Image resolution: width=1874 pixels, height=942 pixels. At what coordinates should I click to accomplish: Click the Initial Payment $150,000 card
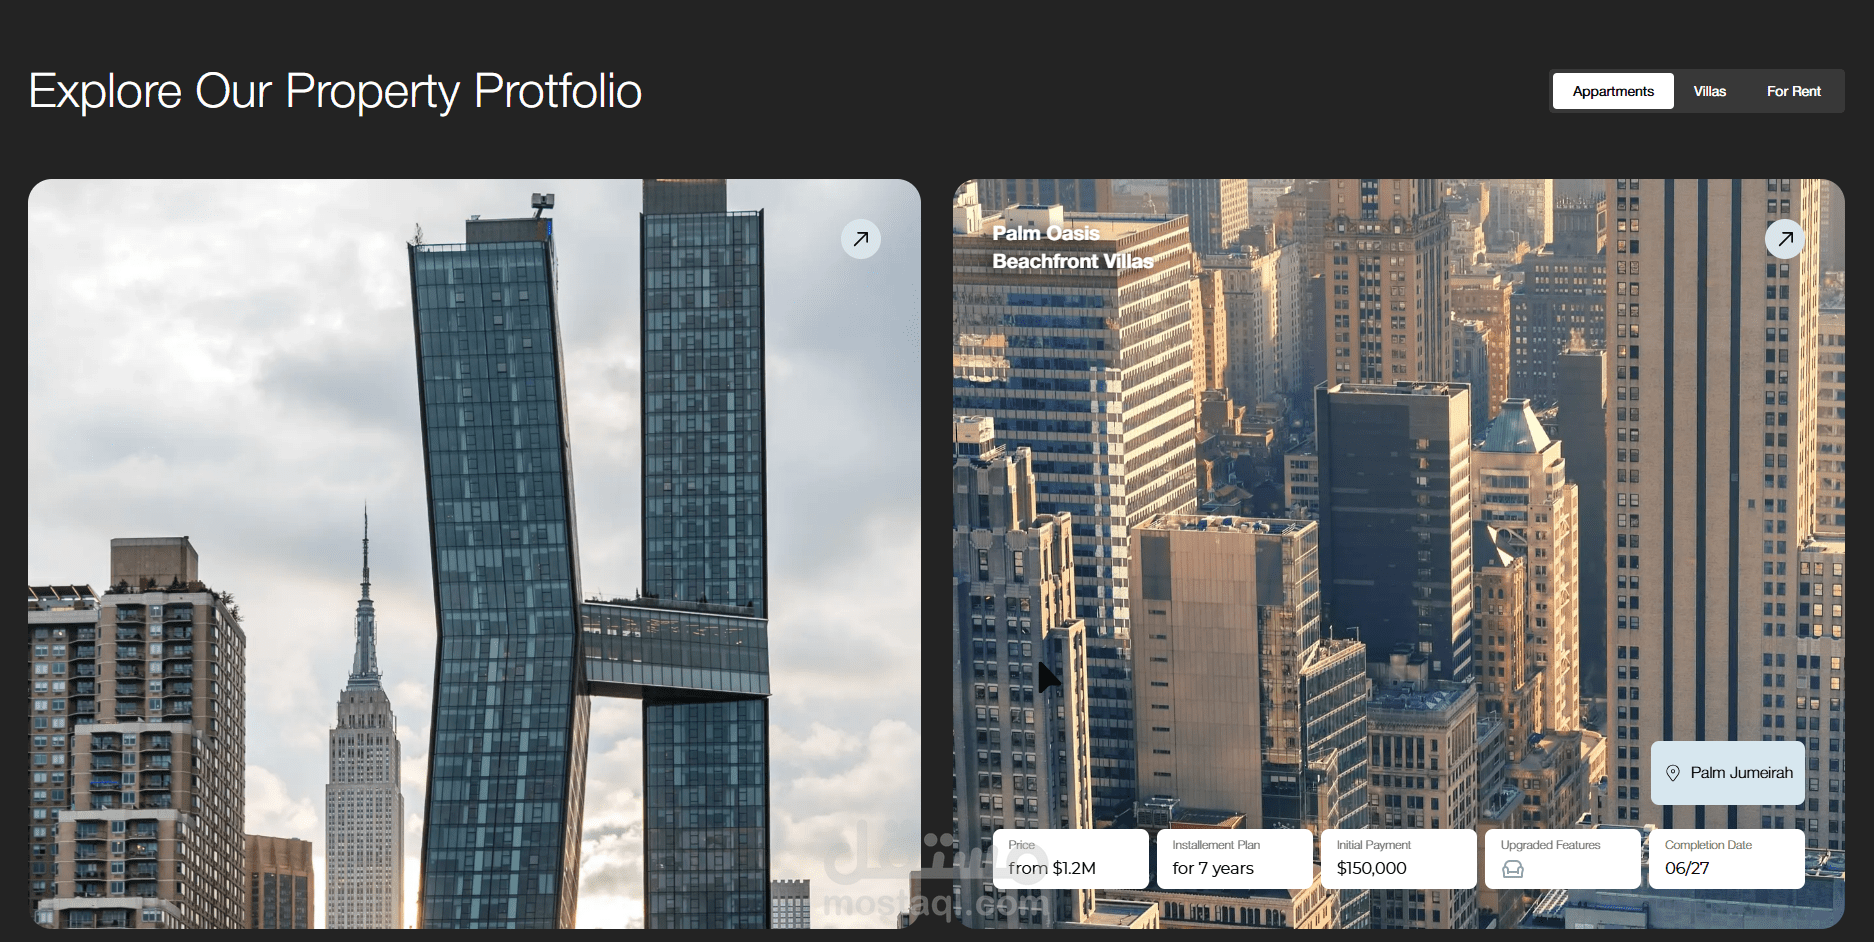1398,858
